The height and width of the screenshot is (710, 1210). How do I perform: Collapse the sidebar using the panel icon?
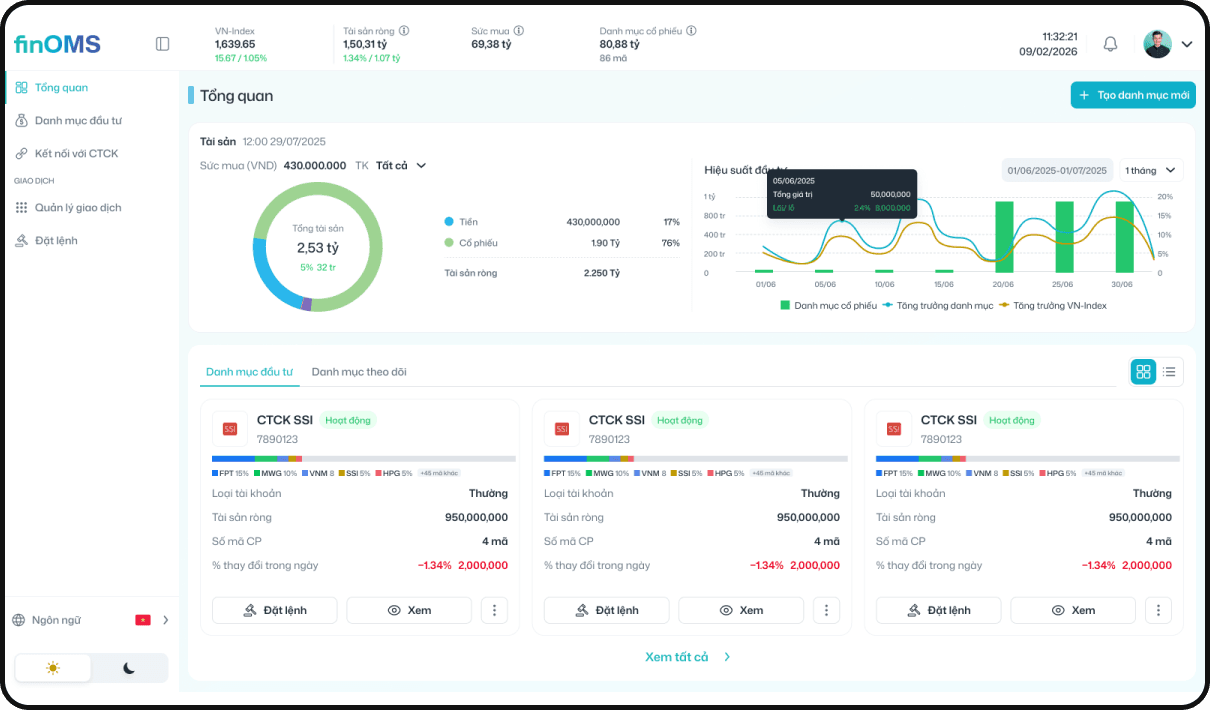coord(162,44)
